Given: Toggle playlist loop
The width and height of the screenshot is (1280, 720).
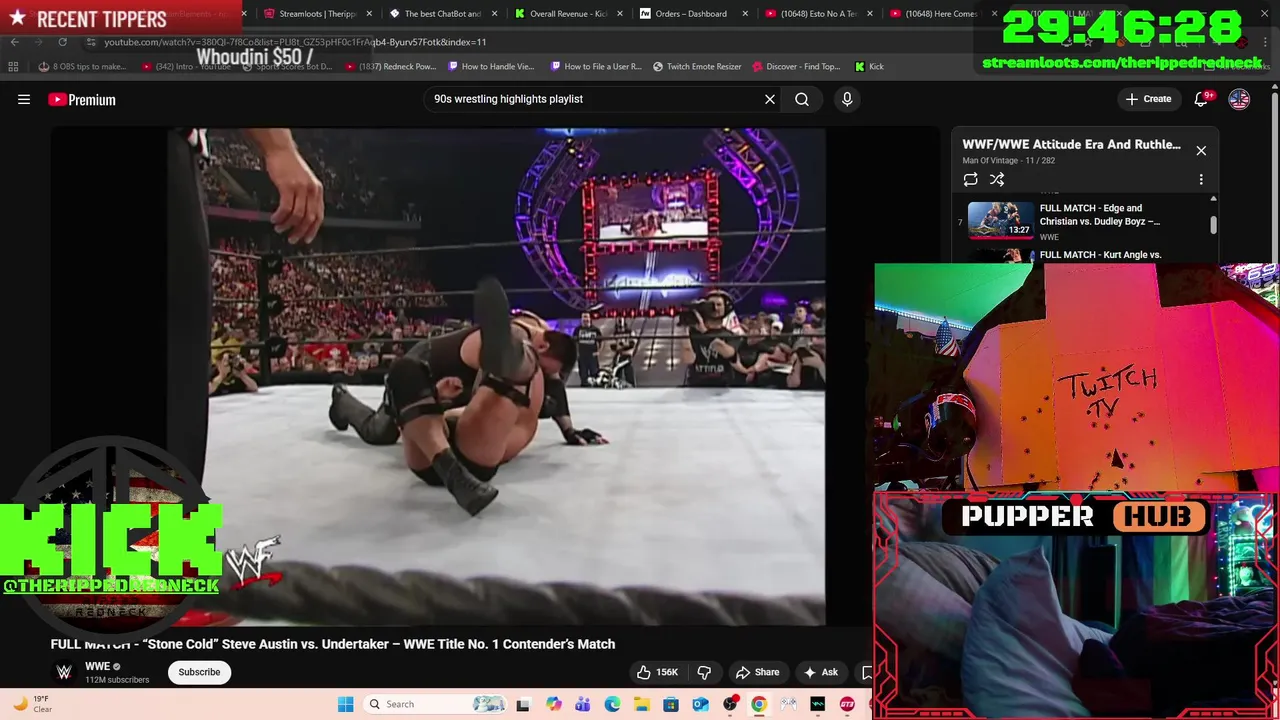Looking at the screenshot, I should pyautogui.click(x=970, y=180).
